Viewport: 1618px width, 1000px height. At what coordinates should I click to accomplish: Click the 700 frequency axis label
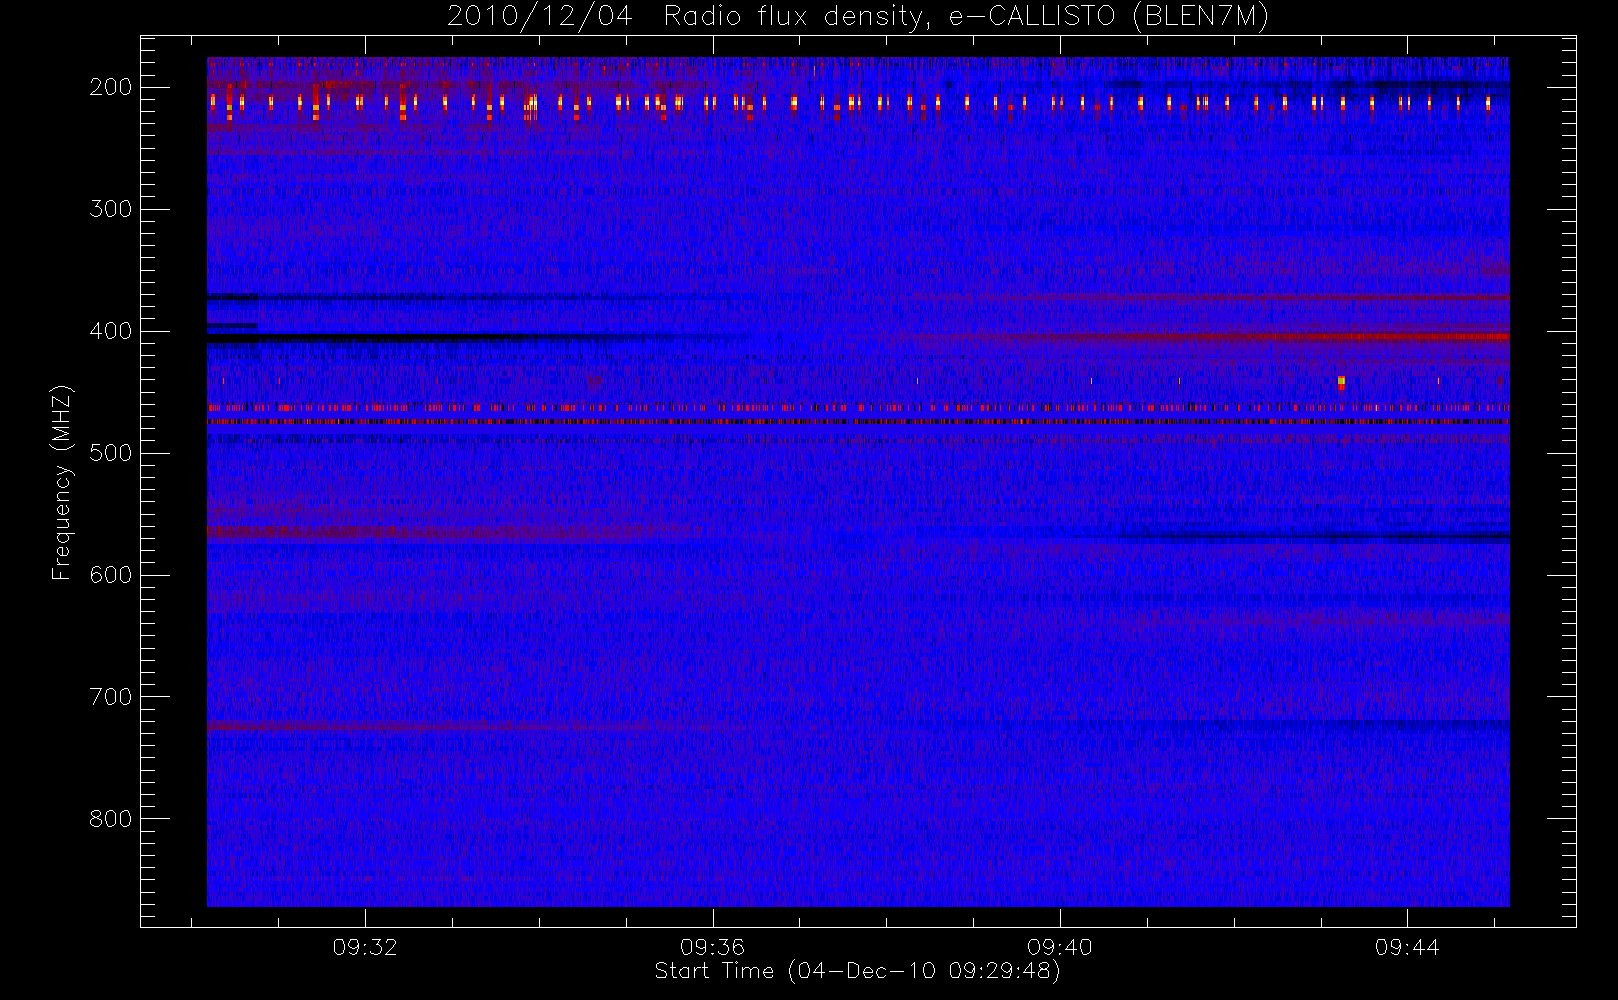(110, 697)
